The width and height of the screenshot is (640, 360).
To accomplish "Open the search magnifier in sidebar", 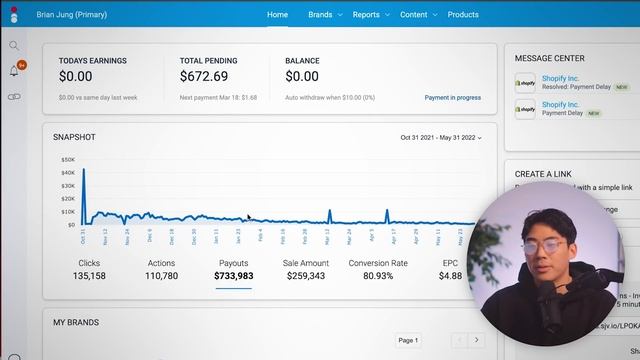I will (x=14, y=45).
